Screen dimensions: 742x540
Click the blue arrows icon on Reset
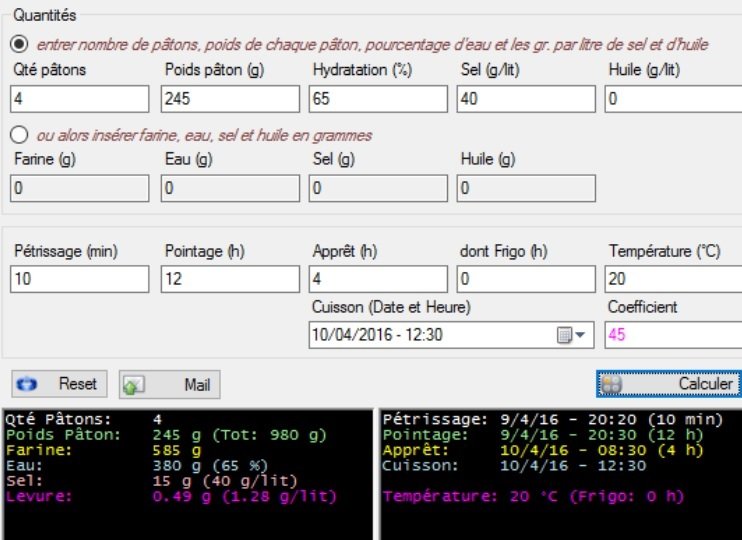click(x=27, y=384)
